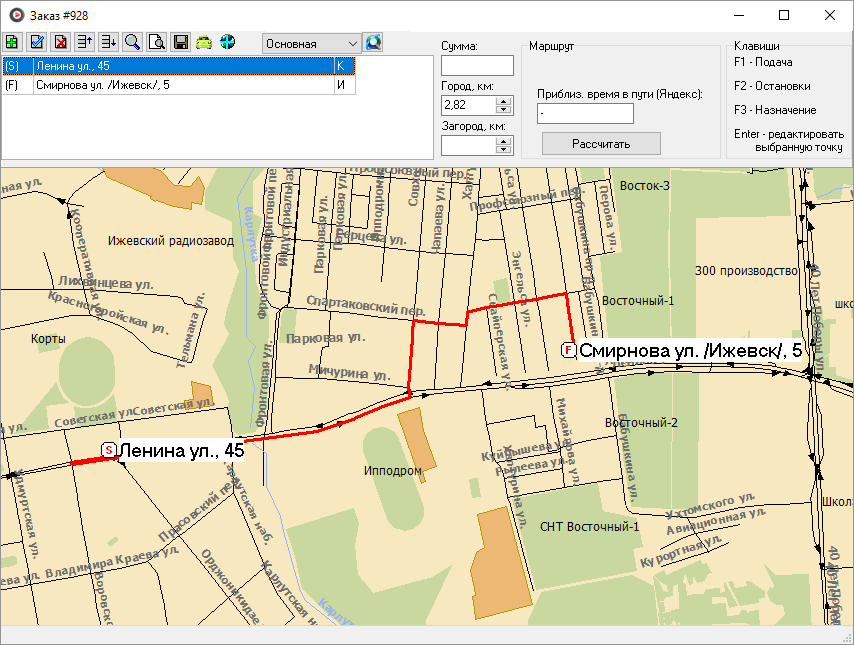Viewport: 854px width, 645px height.
Task: Click the Яндекс travel time field
Action: coord(585,114)
